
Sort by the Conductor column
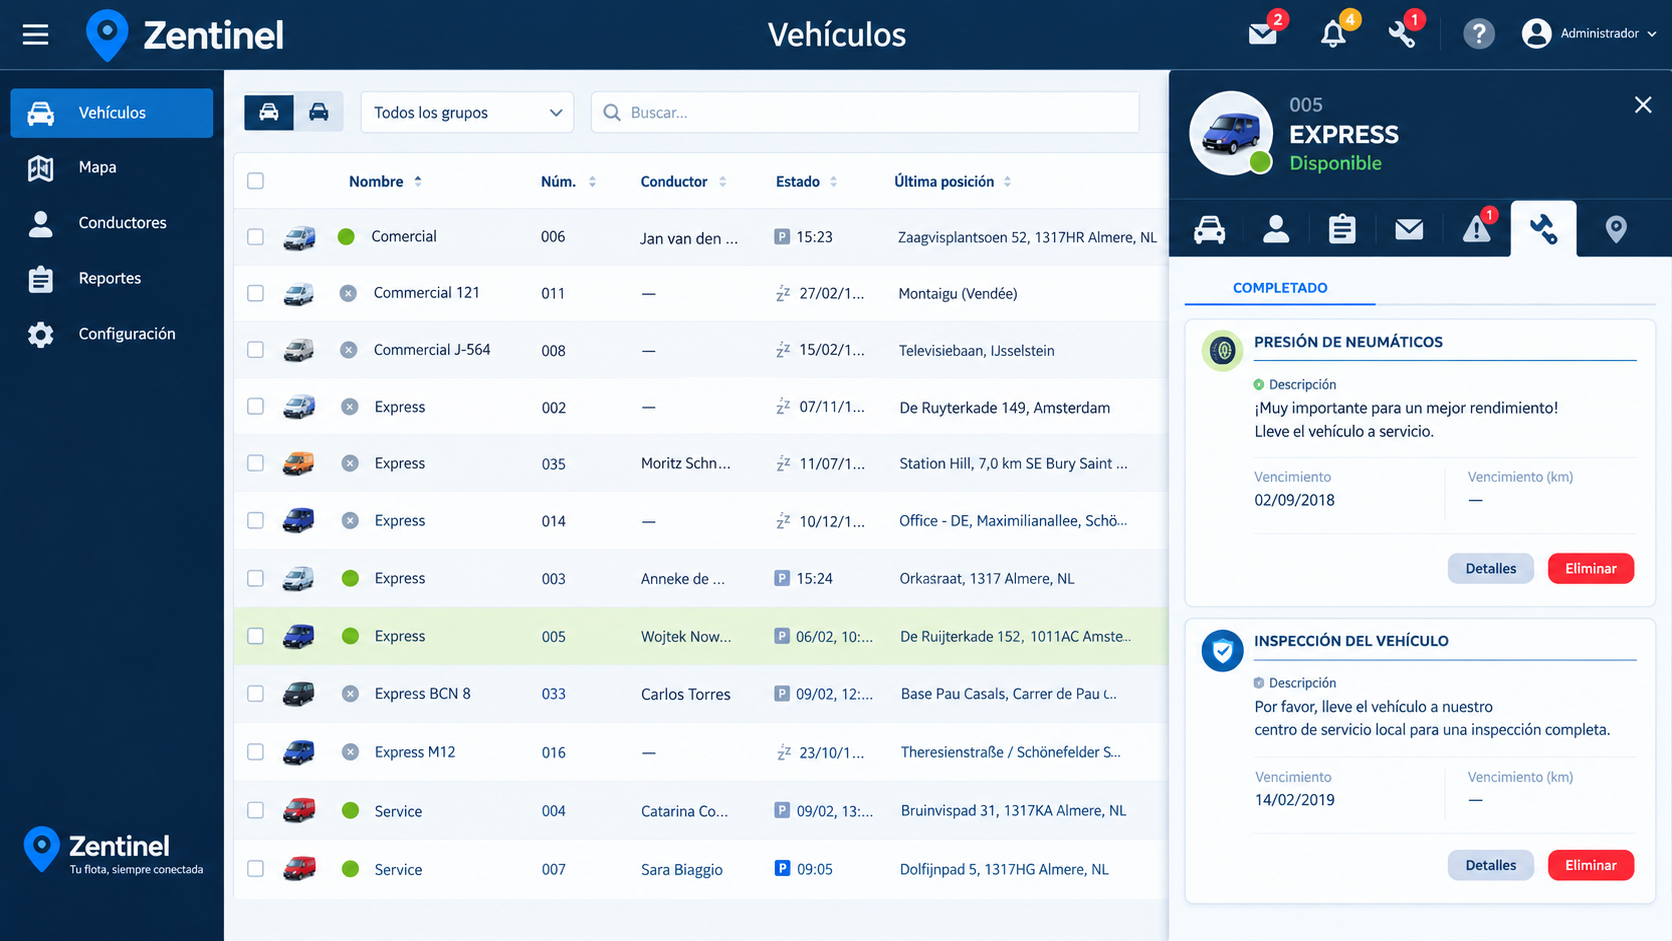pos(684,181)
